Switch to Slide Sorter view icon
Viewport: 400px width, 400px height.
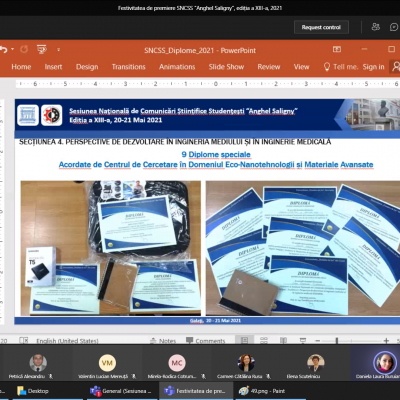click(264, 340)
